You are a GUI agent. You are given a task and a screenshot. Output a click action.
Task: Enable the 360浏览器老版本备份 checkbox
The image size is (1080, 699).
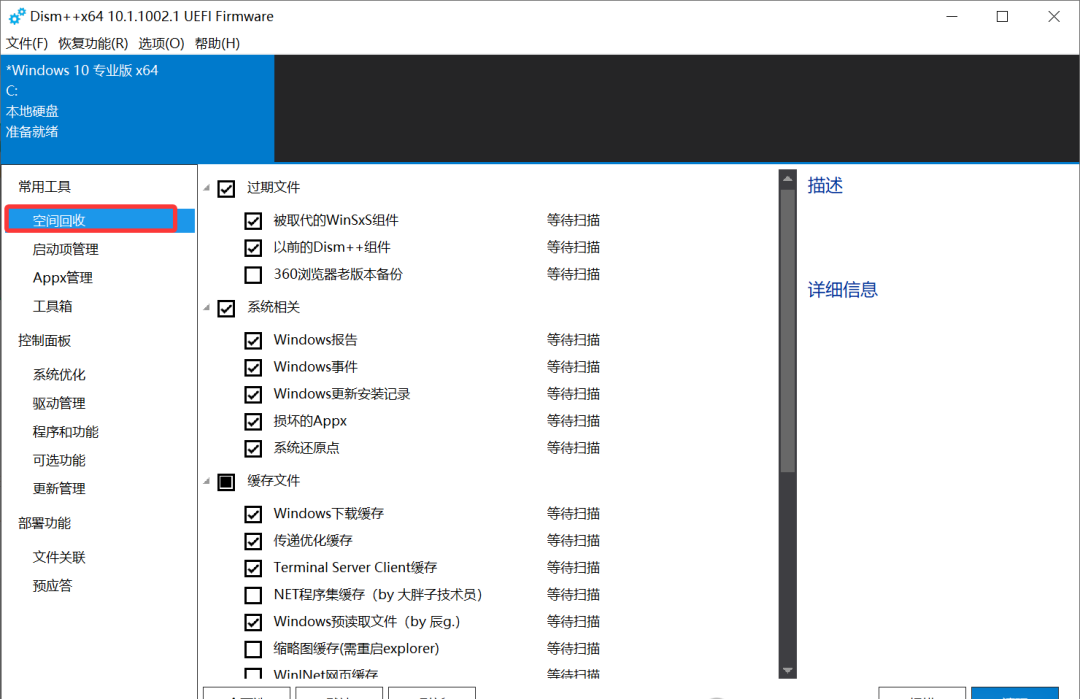tap(253, 274)
